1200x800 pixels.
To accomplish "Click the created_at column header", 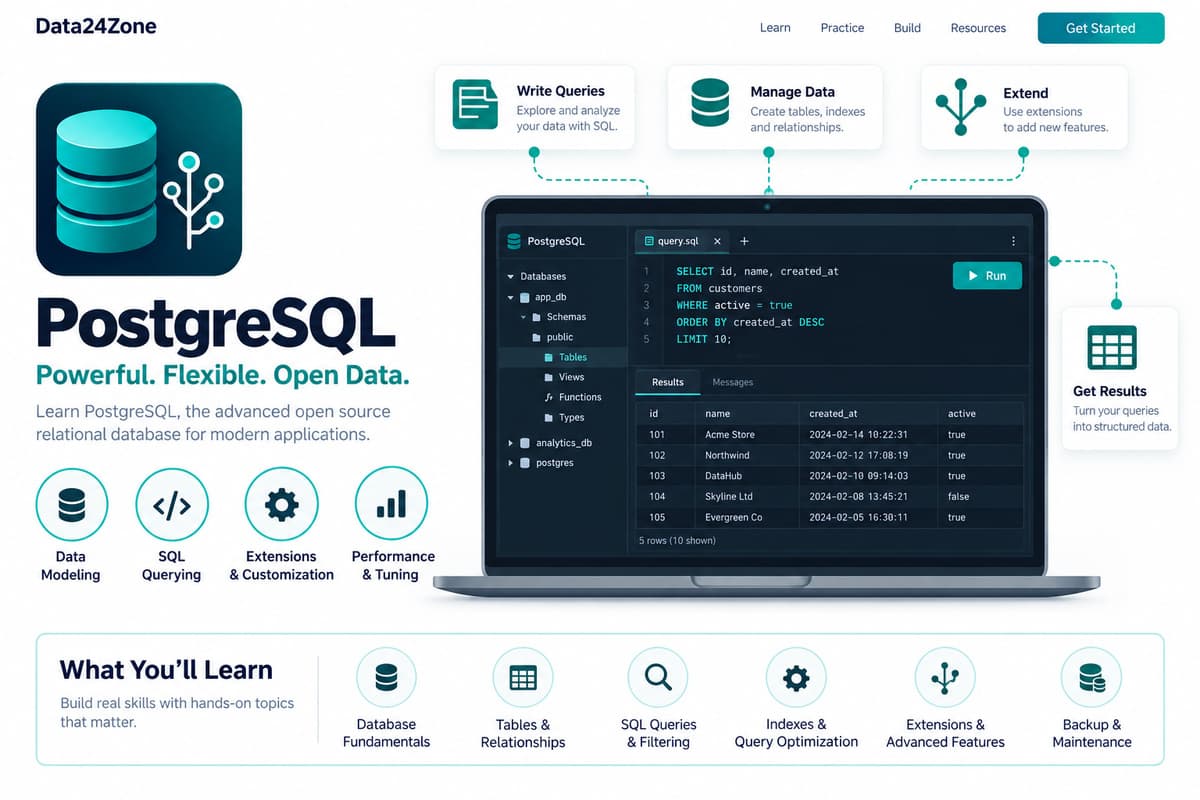I will click(834, 413).
